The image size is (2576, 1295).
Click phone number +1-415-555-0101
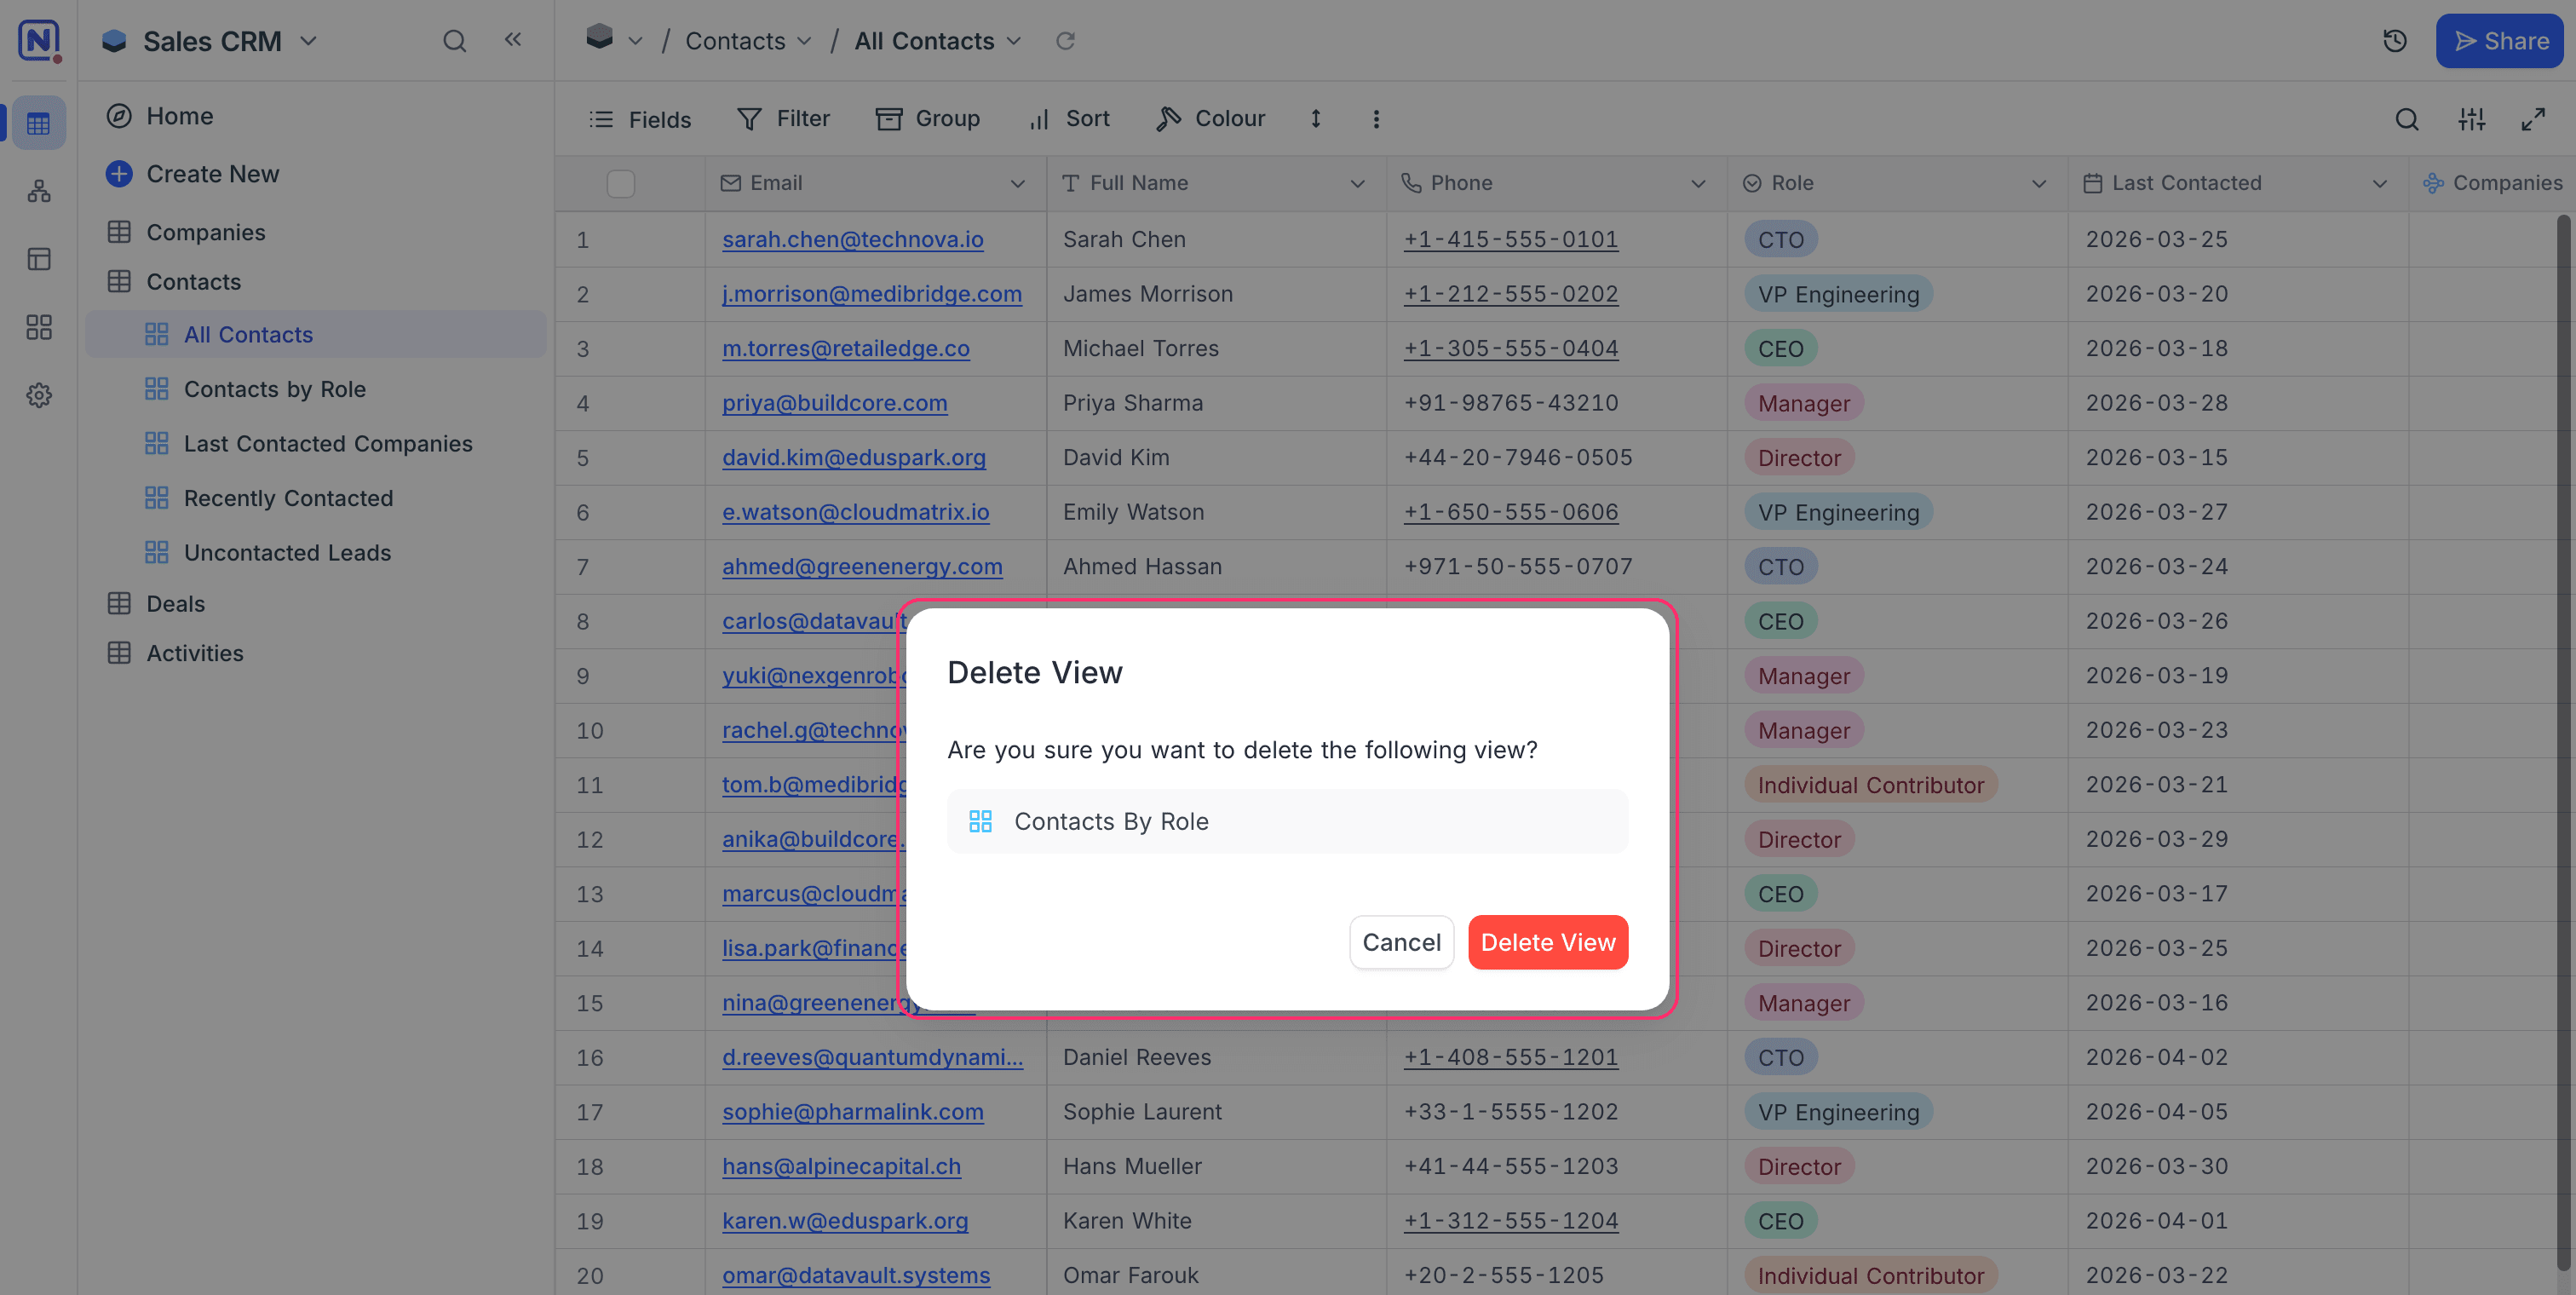tap(1511, 239)
